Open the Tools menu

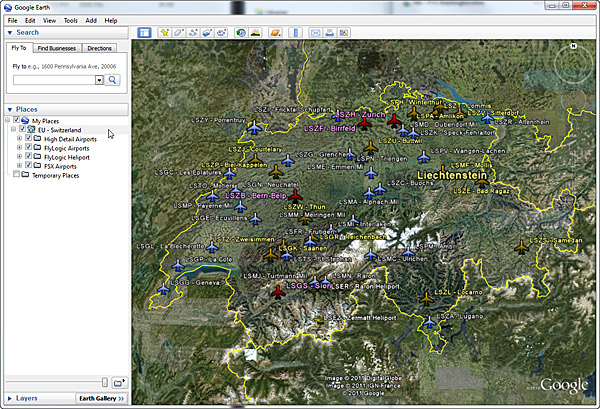(x=70, y=20)
